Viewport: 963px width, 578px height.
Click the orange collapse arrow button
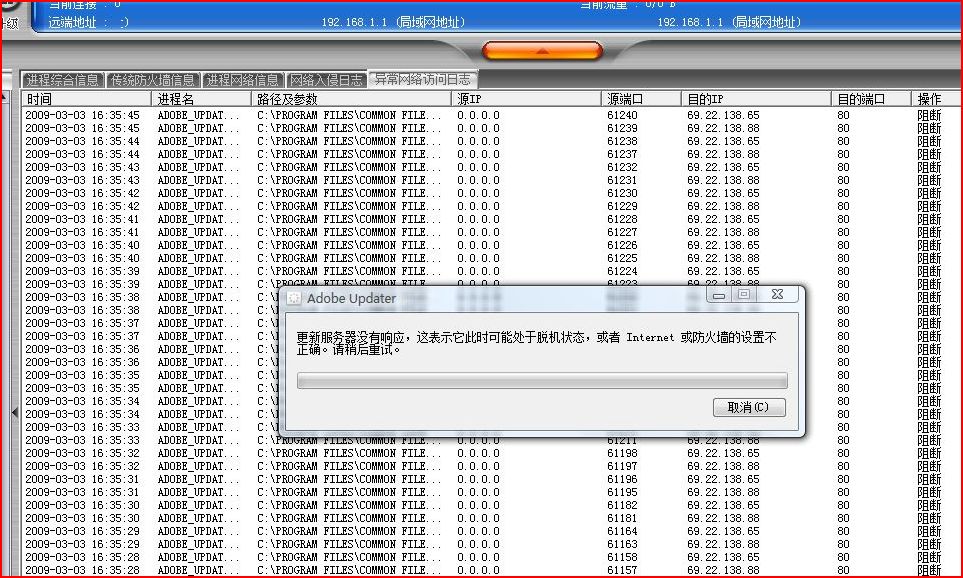542,51
